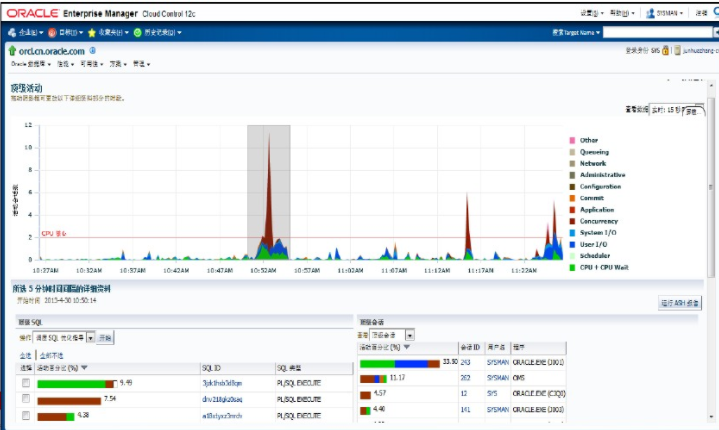Open SQL ID link in 7.54 row

222,400
